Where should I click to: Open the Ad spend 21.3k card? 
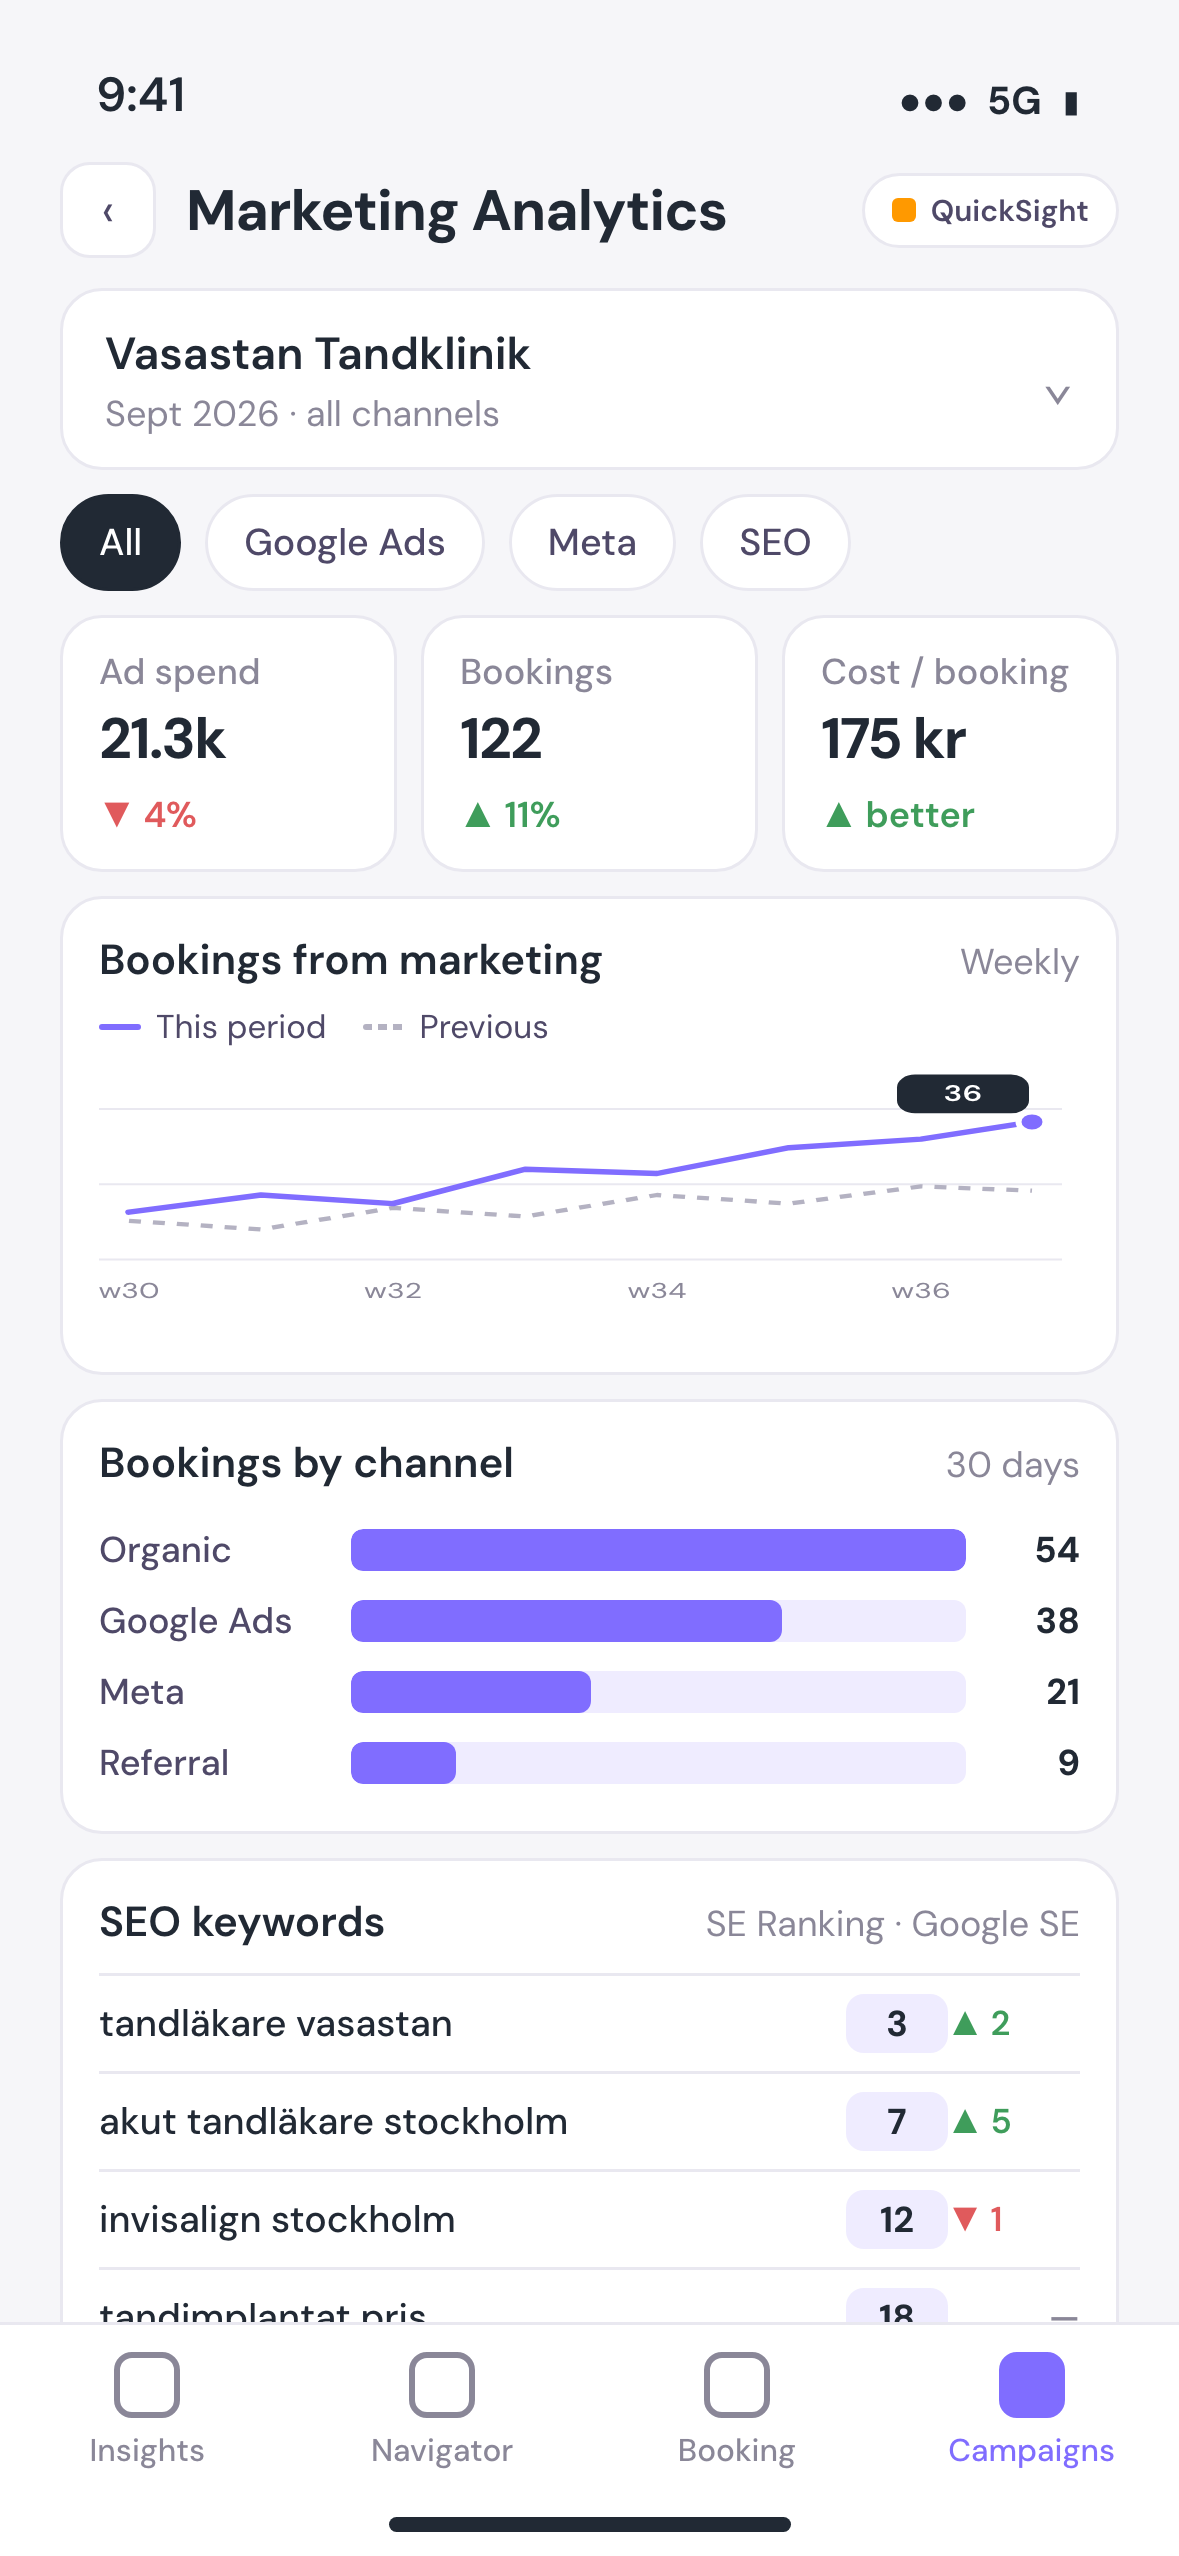[x=229, y=743]
